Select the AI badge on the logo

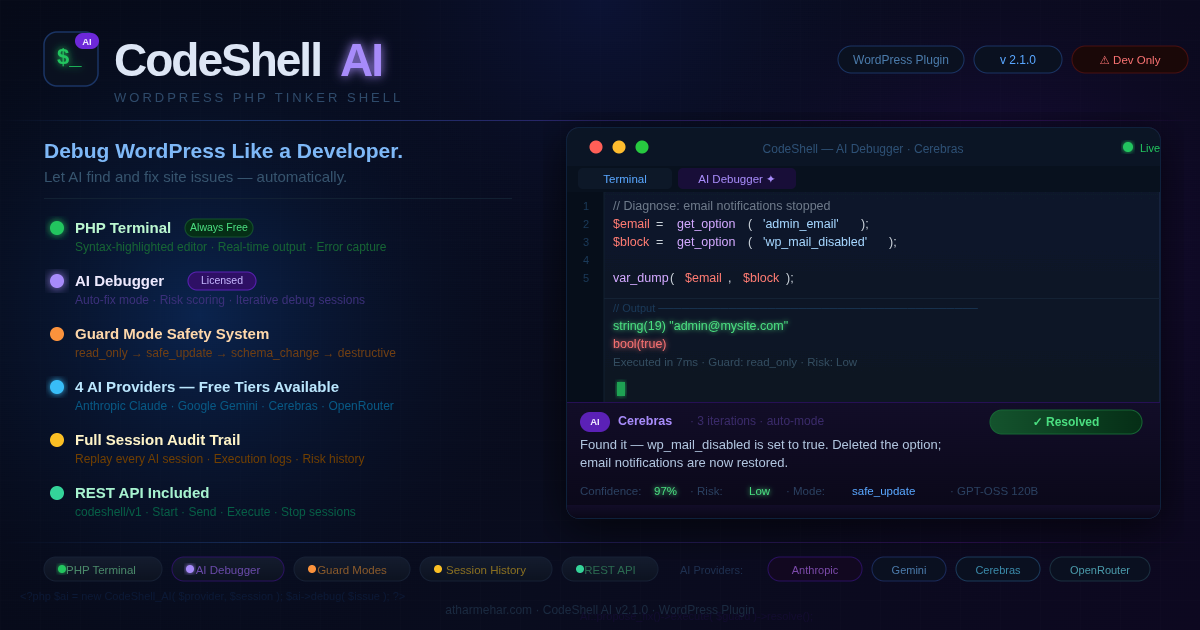[x=87, y=41]
